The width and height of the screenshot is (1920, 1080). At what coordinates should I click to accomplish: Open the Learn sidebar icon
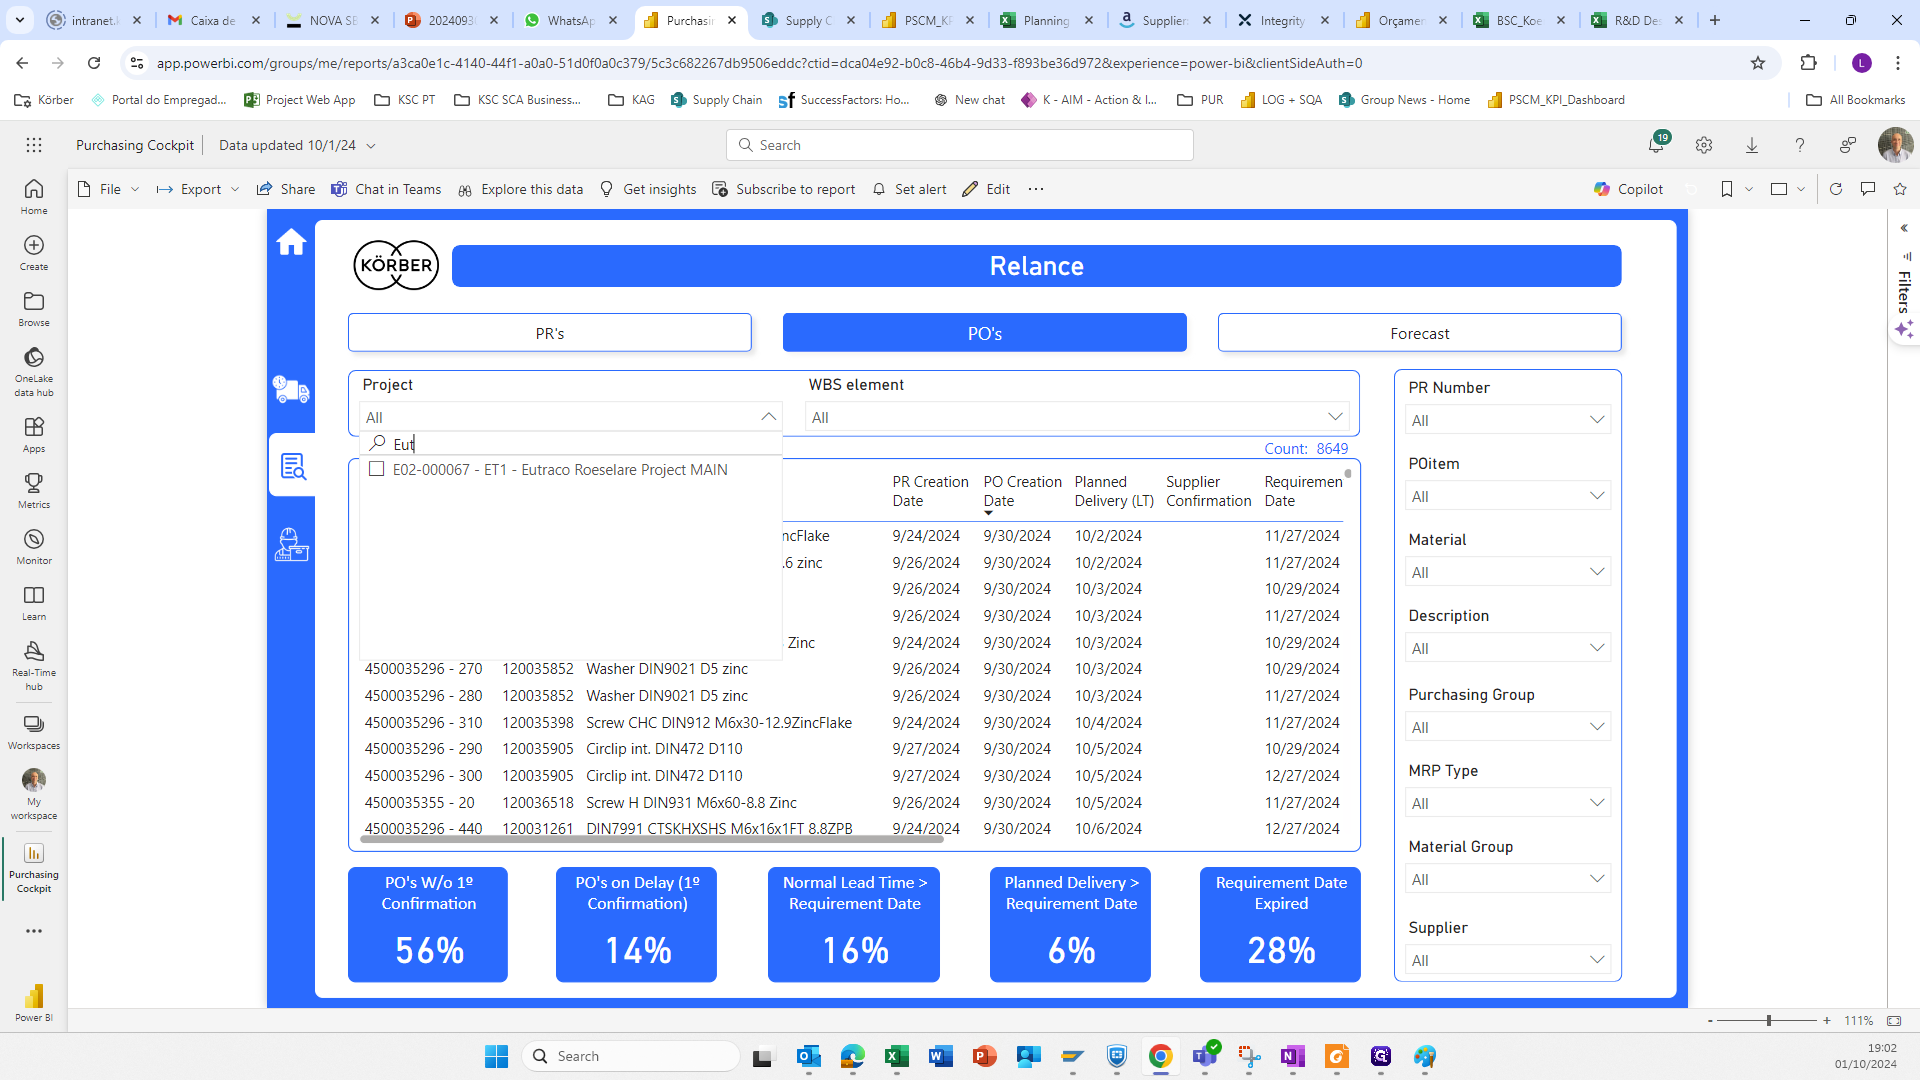click(x=34, y=602)
